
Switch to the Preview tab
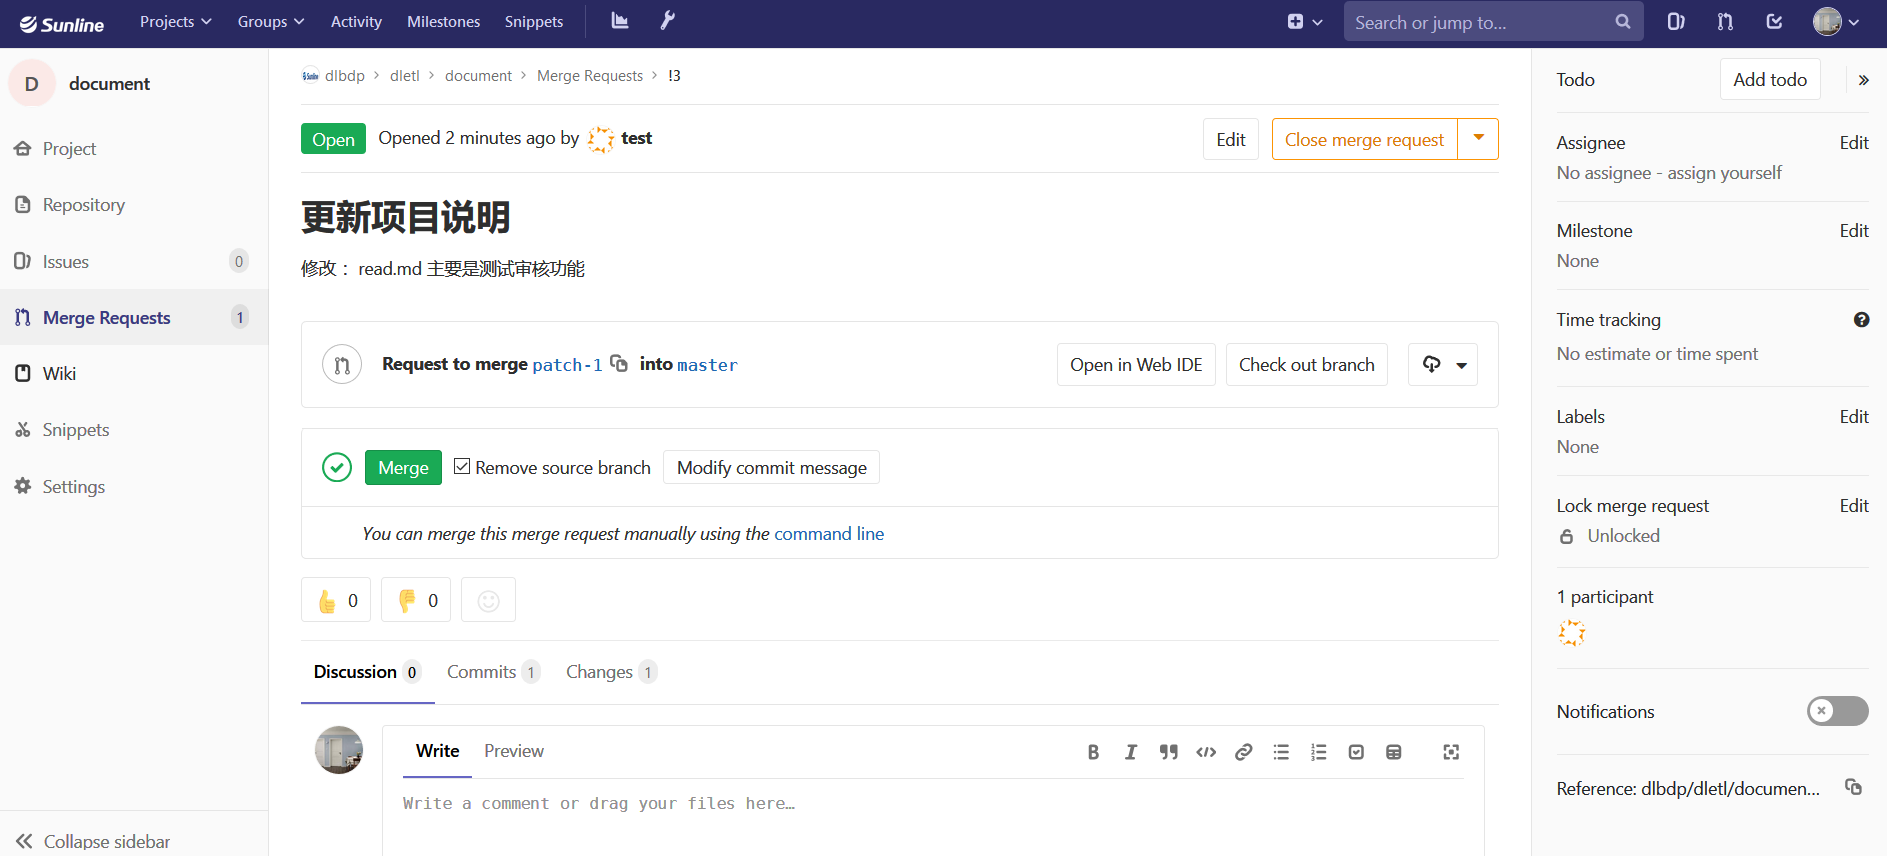[x=514, y=751]
